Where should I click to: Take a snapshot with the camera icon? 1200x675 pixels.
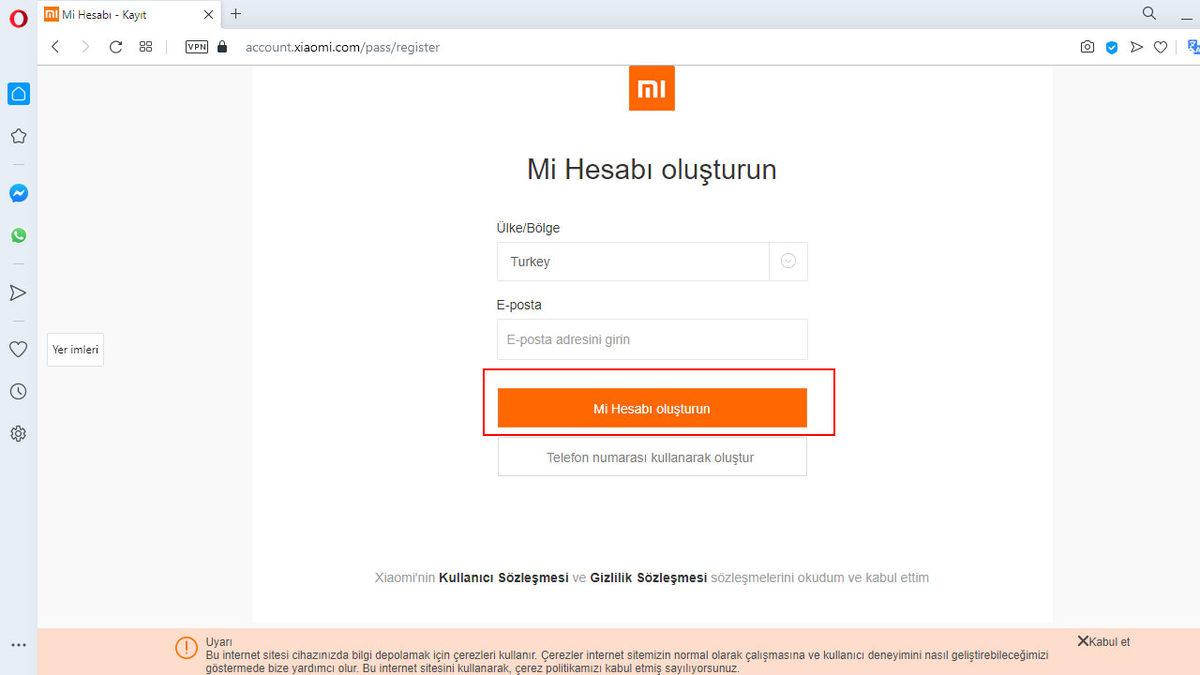(1087, 46)
